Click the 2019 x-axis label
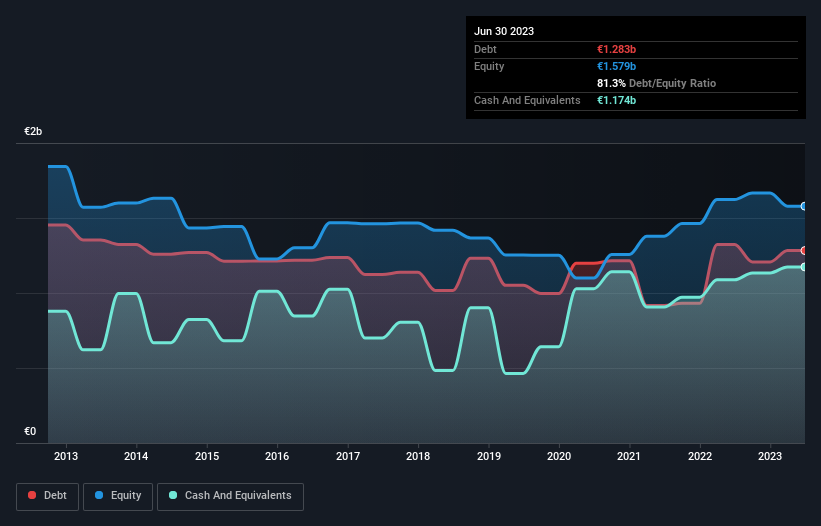The image size is (821, 526). click(x=489, y=456)
